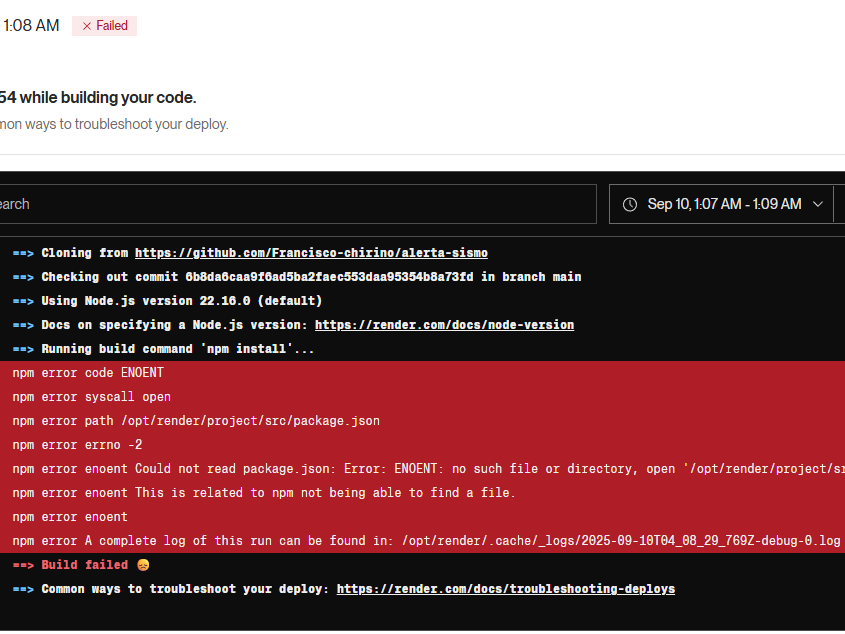
Task: Click the arrow marker before Cloning from
Action: [23, 253]
